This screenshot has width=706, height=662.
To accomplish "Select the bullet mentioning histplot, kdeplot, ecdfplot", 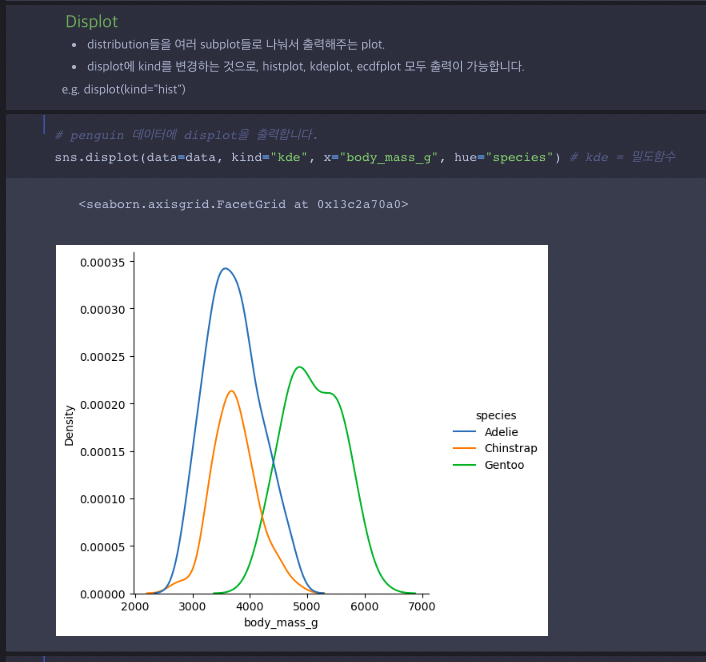I will coord(305,66).
